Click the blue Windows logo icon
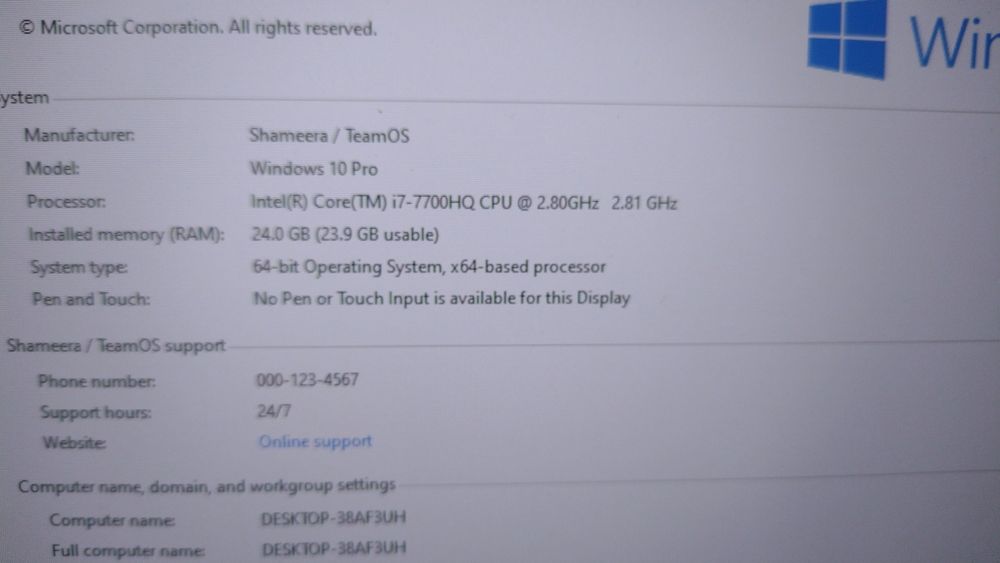This screenshot has width=1000, height=563. [x=848, y=38]
